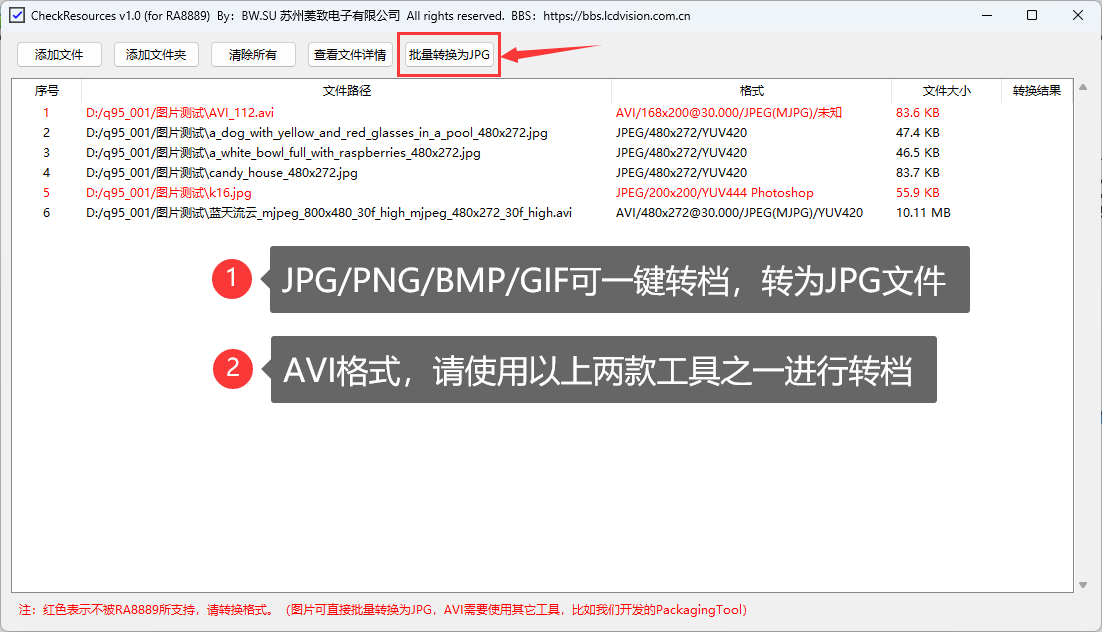The image size is (1102, 632).
Task: Sort by the 序号 column header
Action: coord(47,91)
